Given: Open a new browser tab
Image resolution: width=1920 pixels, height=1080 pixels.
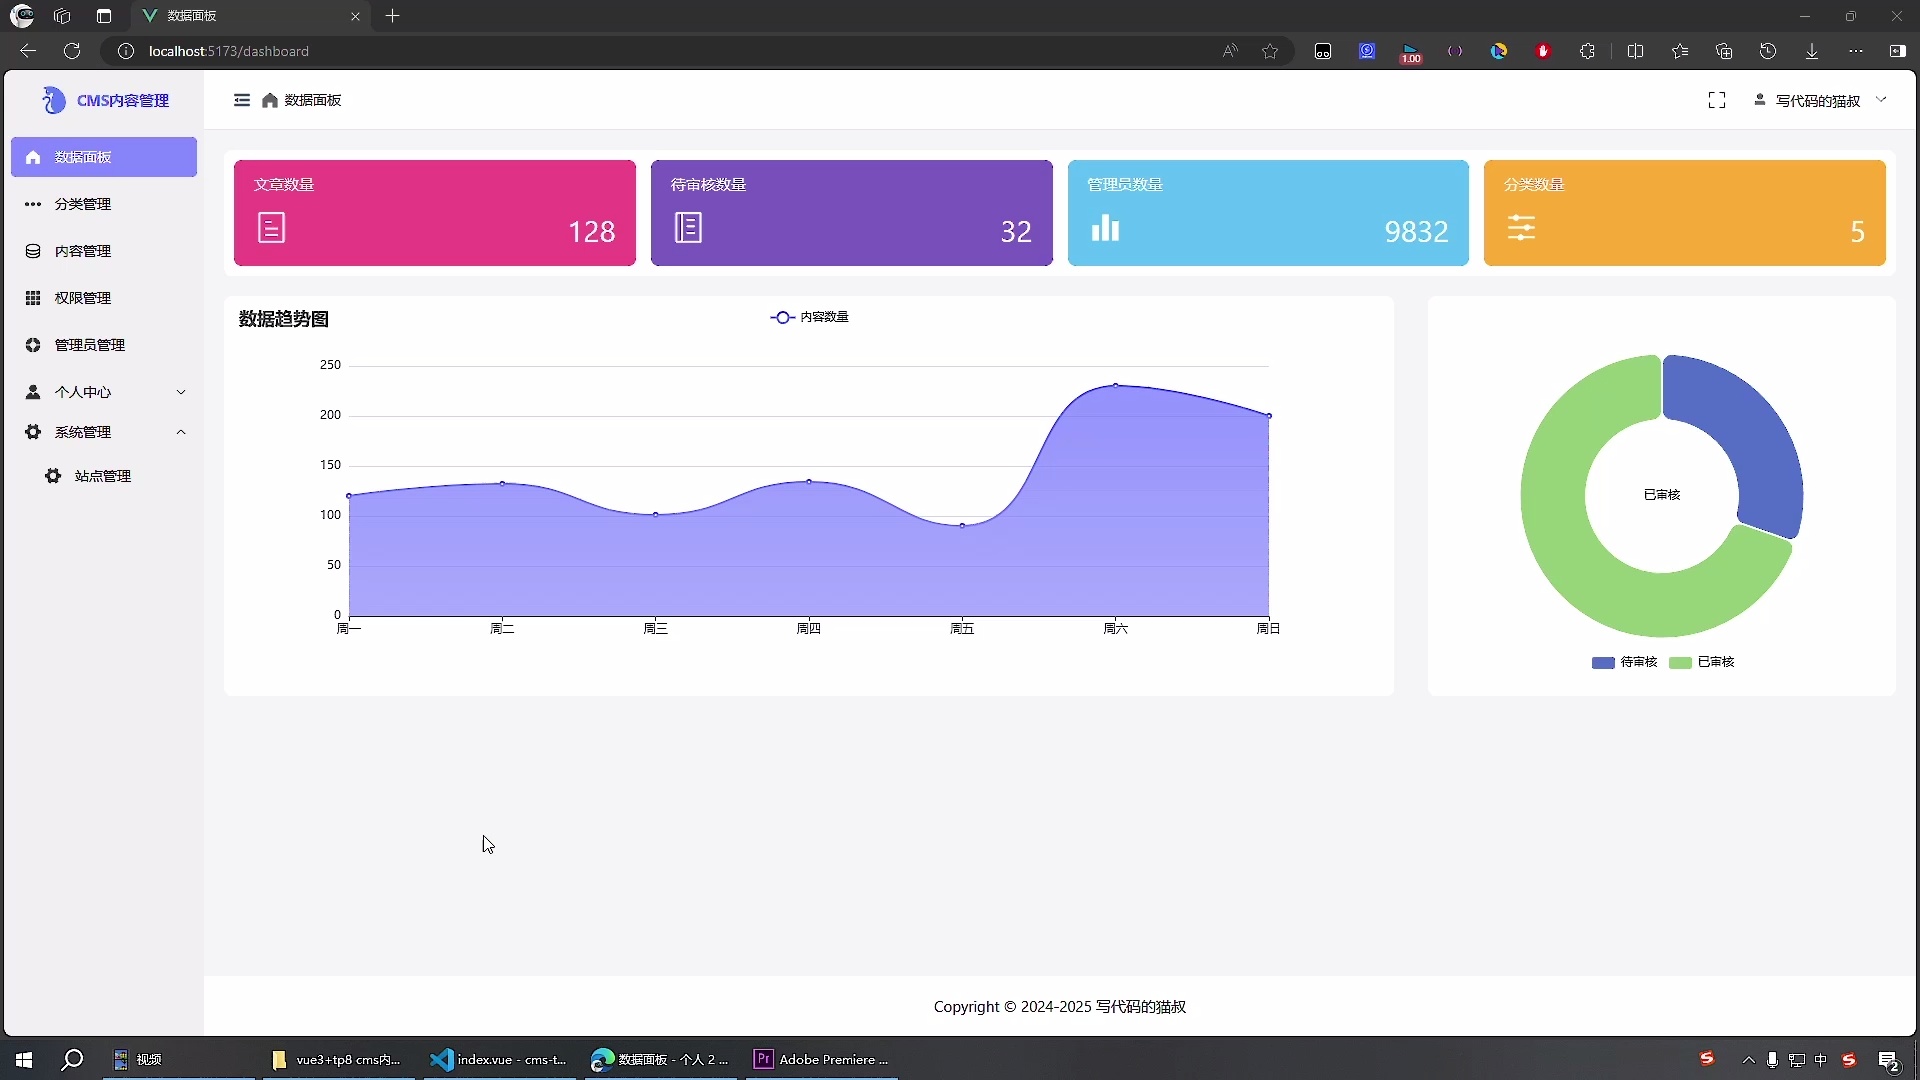Looking at the screenshot, I should point(393,16).
